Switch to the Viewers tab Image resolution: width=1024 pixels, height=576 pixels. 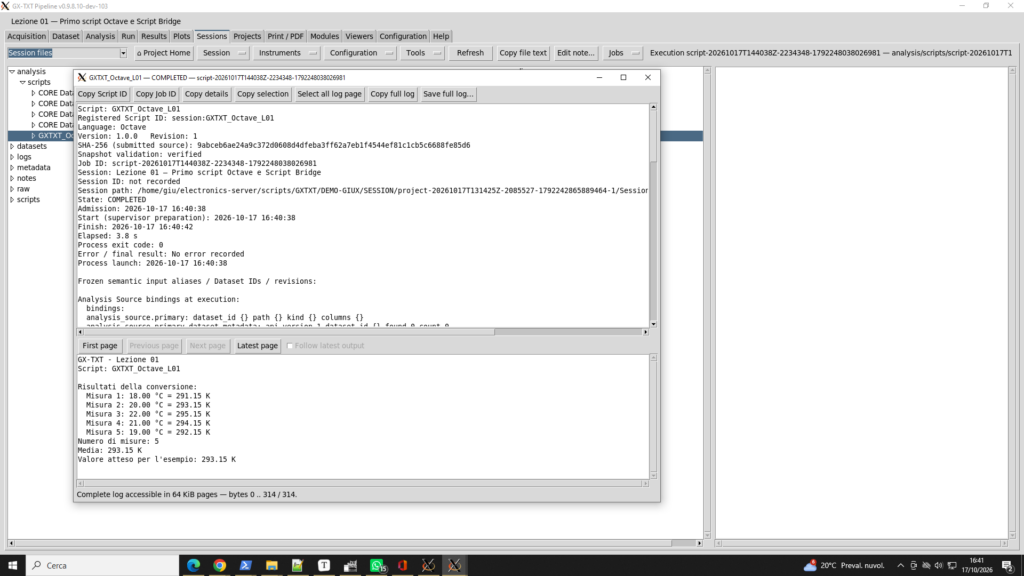[359, 37]
